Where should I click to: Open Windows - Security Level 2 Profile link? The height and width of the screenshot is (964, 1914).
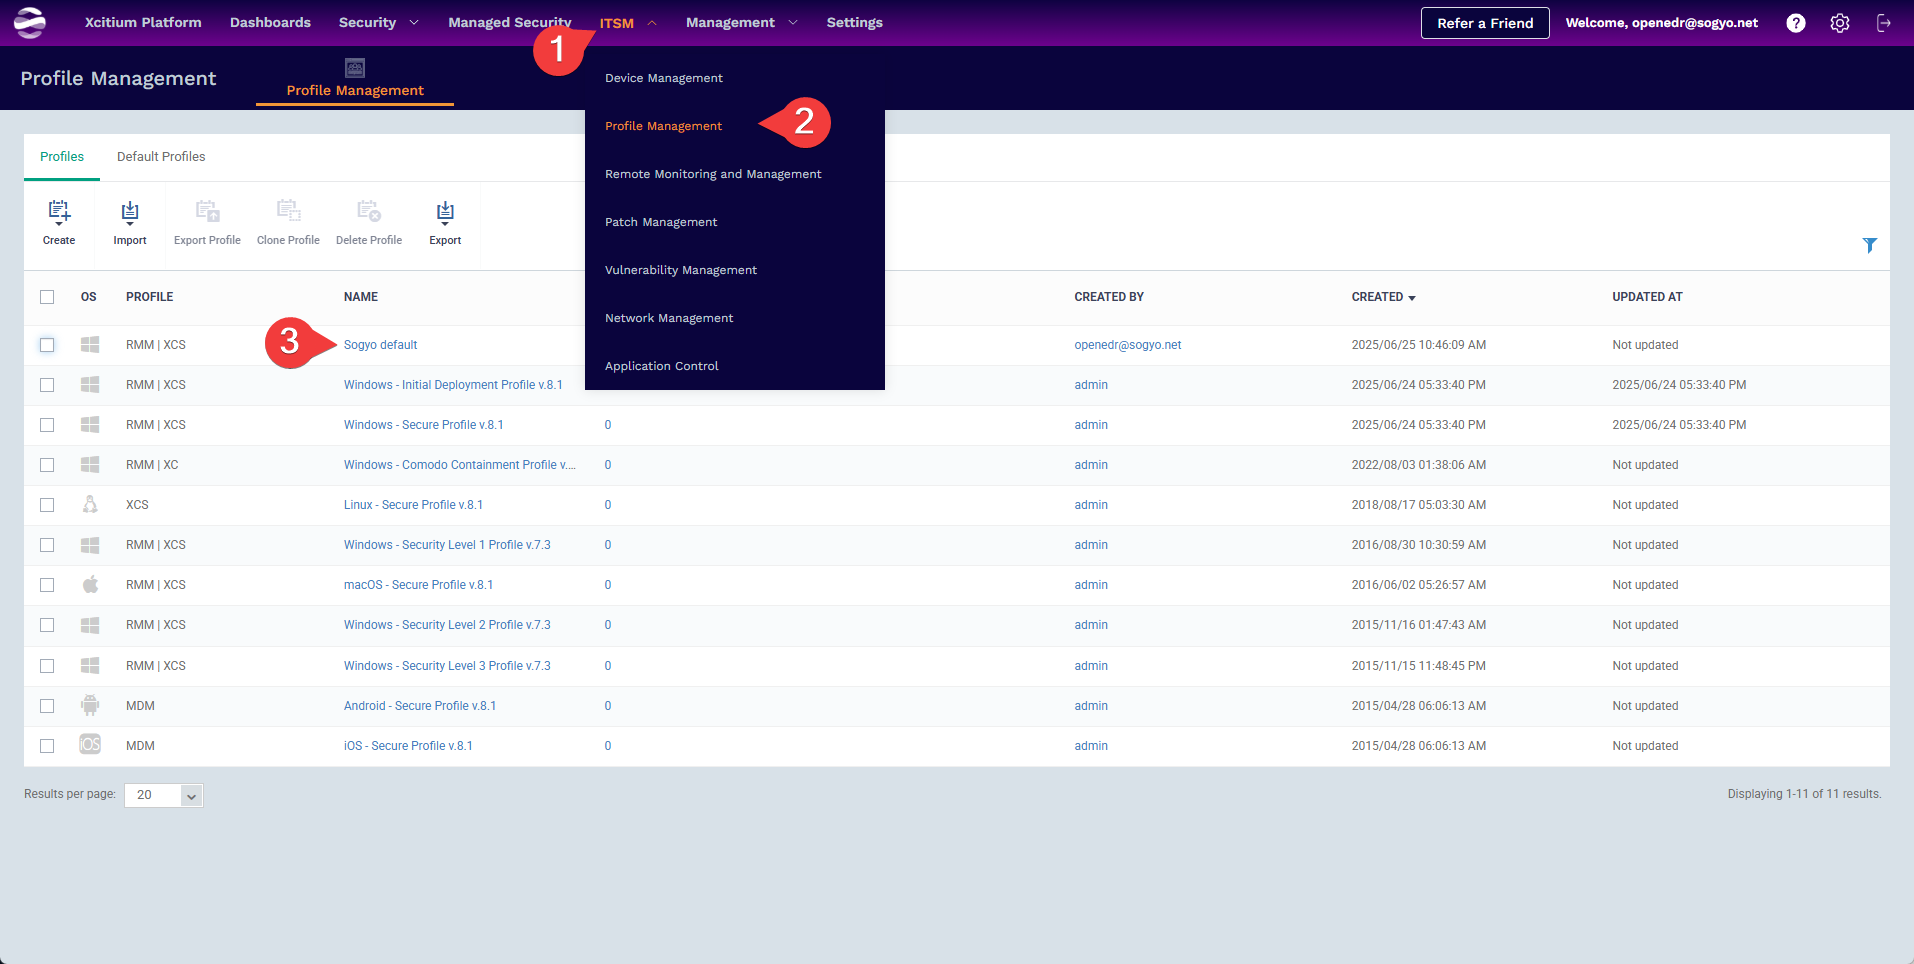click(x=447, y=625)
